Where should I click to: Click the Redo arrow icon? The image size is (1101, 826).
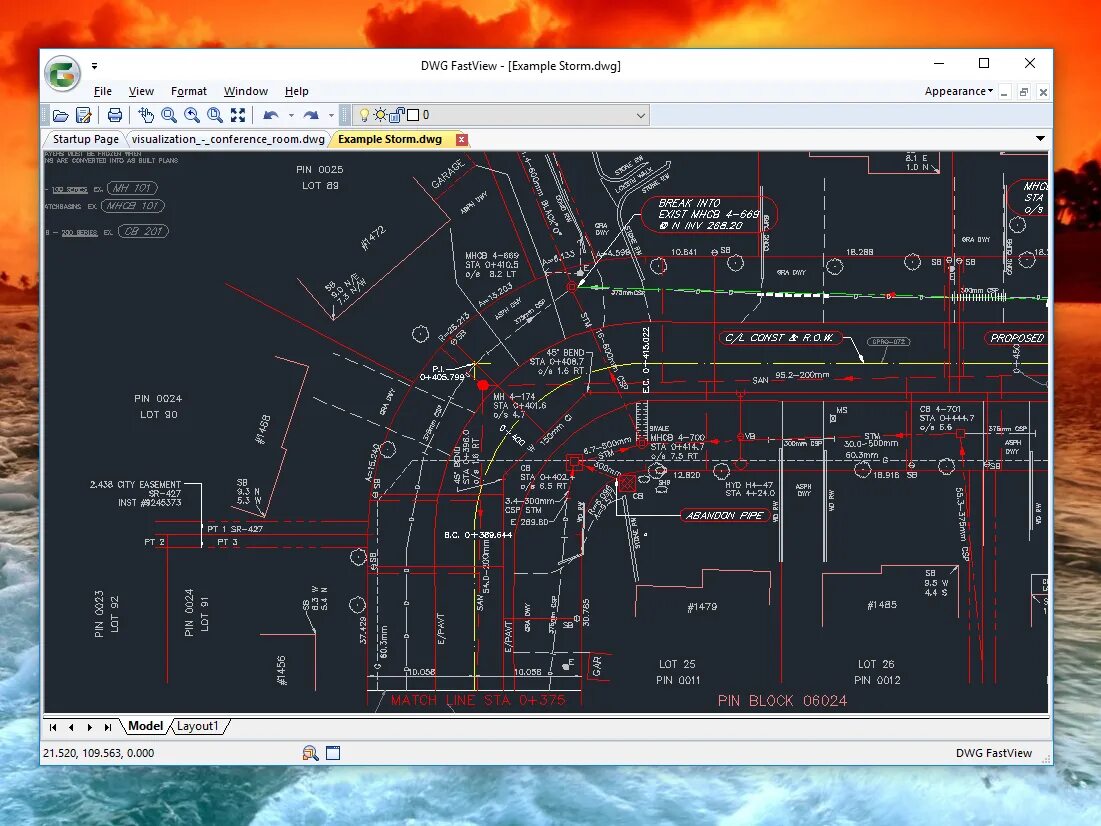coord(311,115)
